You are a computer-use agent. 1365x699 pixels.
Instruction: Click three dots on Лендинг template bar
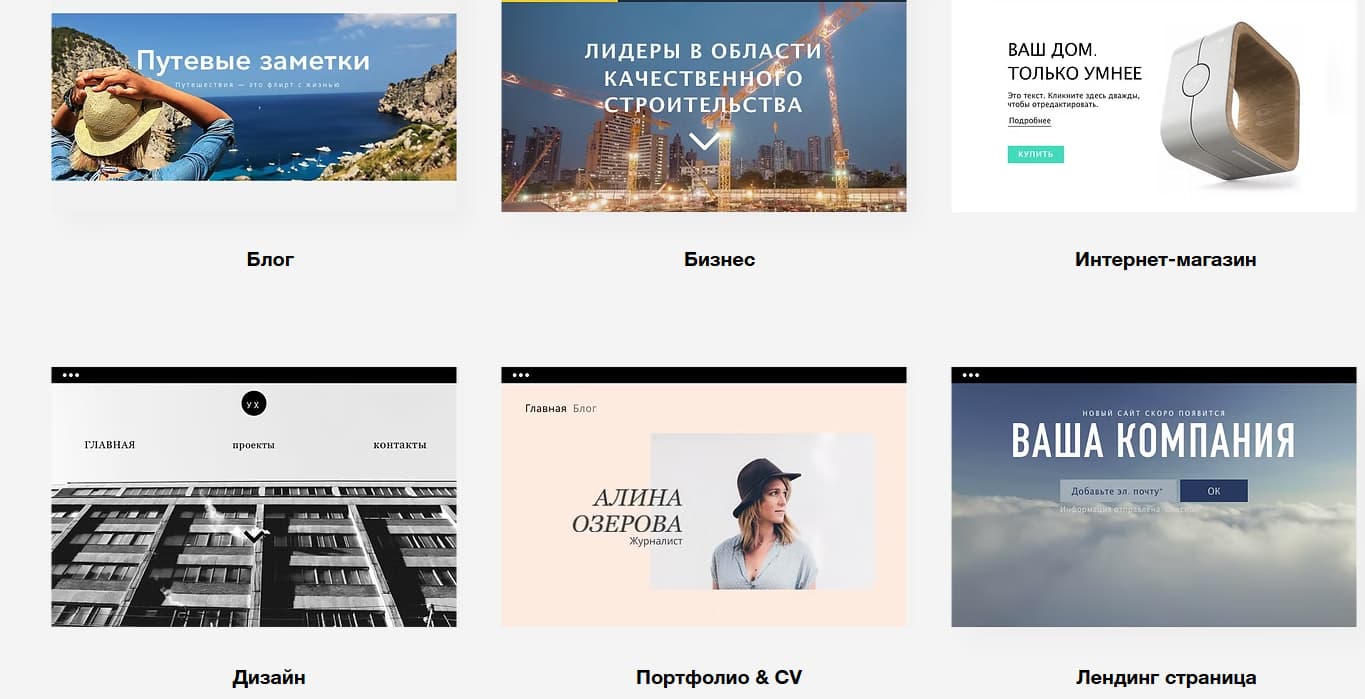pos(971,375)
